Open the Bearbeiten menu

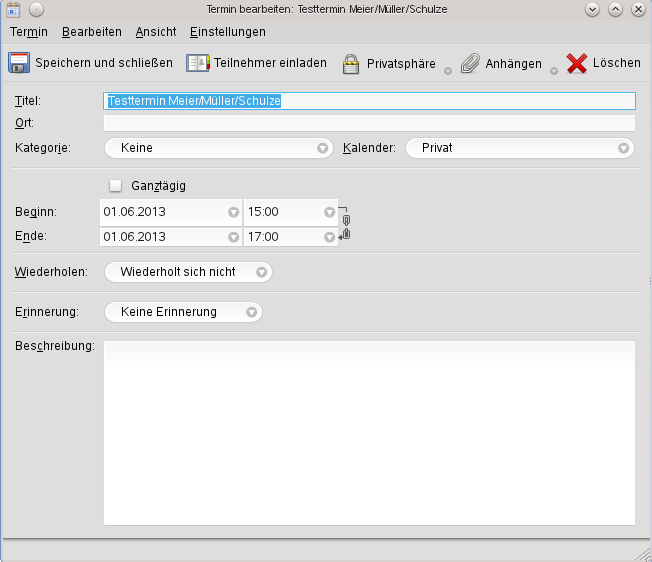point(92,32)
